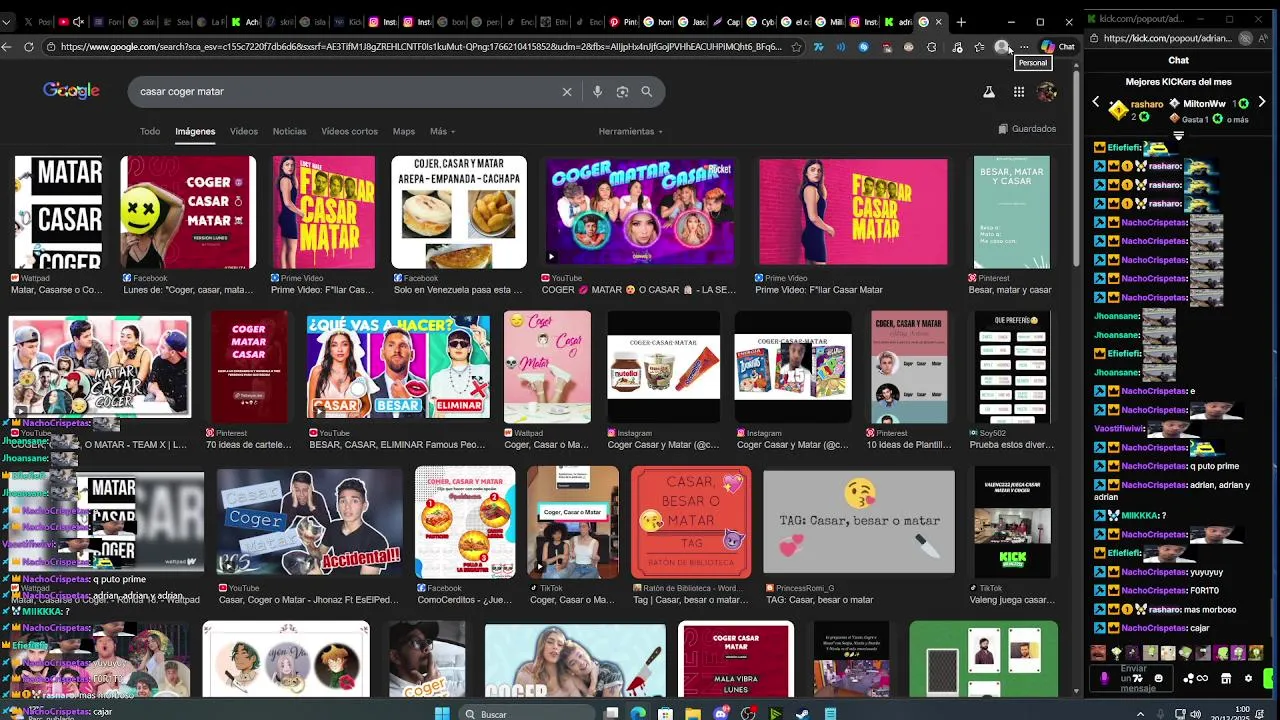Click the taskbar clock showing 1:00

coord(1243,709)
